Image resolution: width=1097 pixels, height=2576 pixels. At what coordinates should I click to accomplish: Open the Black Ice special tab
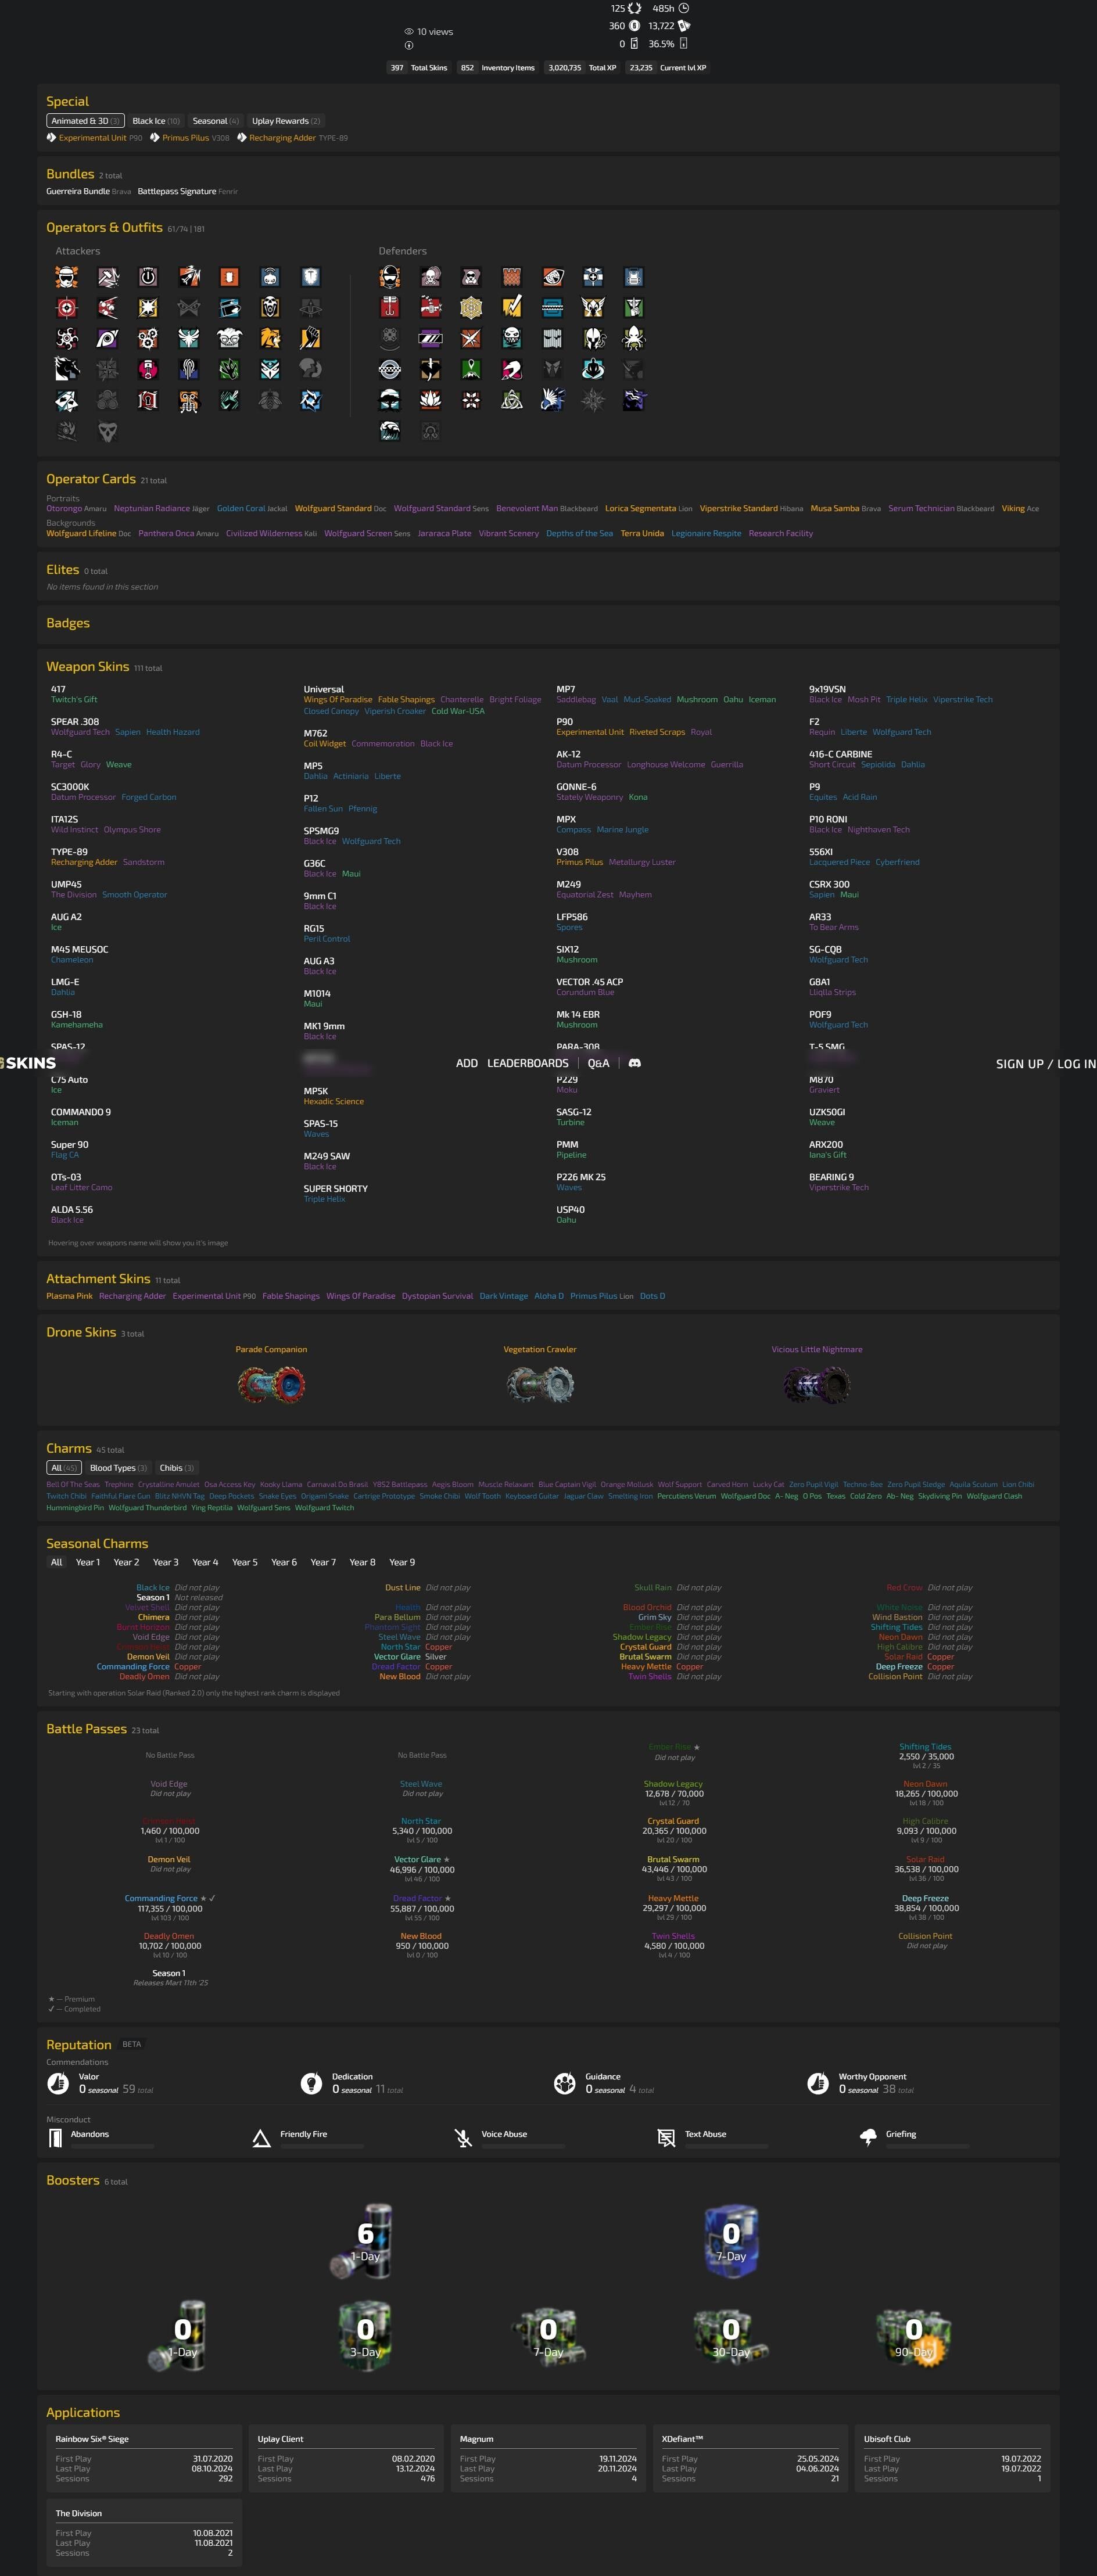pyautogui.click(x=156, y=121)
